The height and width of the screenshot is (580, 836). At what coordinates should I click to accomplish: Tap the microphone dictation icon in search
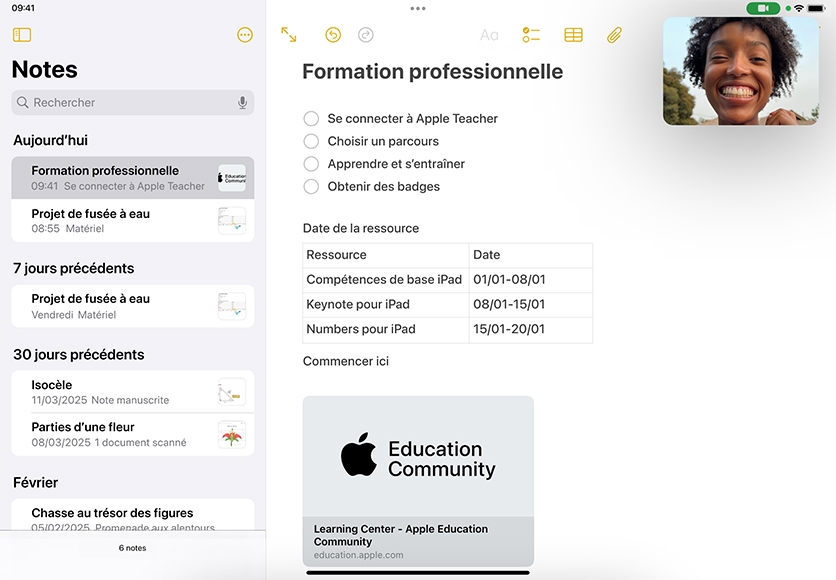click(x=242, y=102)
